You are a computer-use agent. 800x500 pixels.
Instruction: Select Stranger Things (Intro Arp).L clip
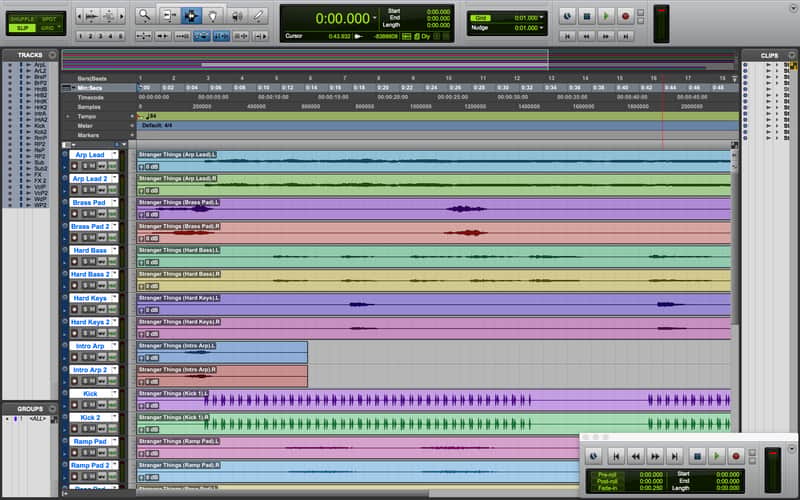[222, 352]
